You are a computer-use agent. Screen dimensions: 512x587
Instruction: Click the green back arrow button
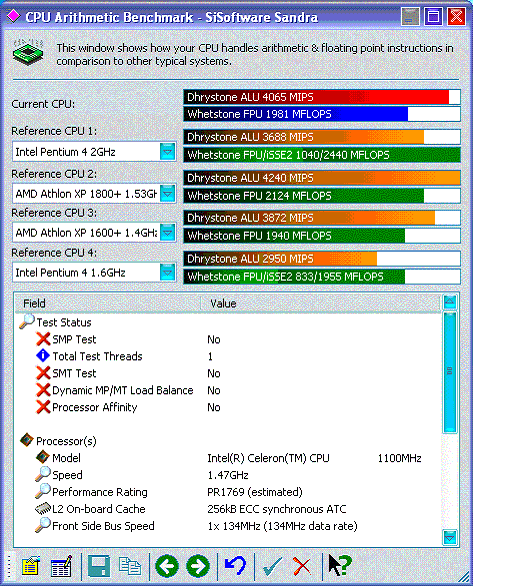click(x=167, y=566)
